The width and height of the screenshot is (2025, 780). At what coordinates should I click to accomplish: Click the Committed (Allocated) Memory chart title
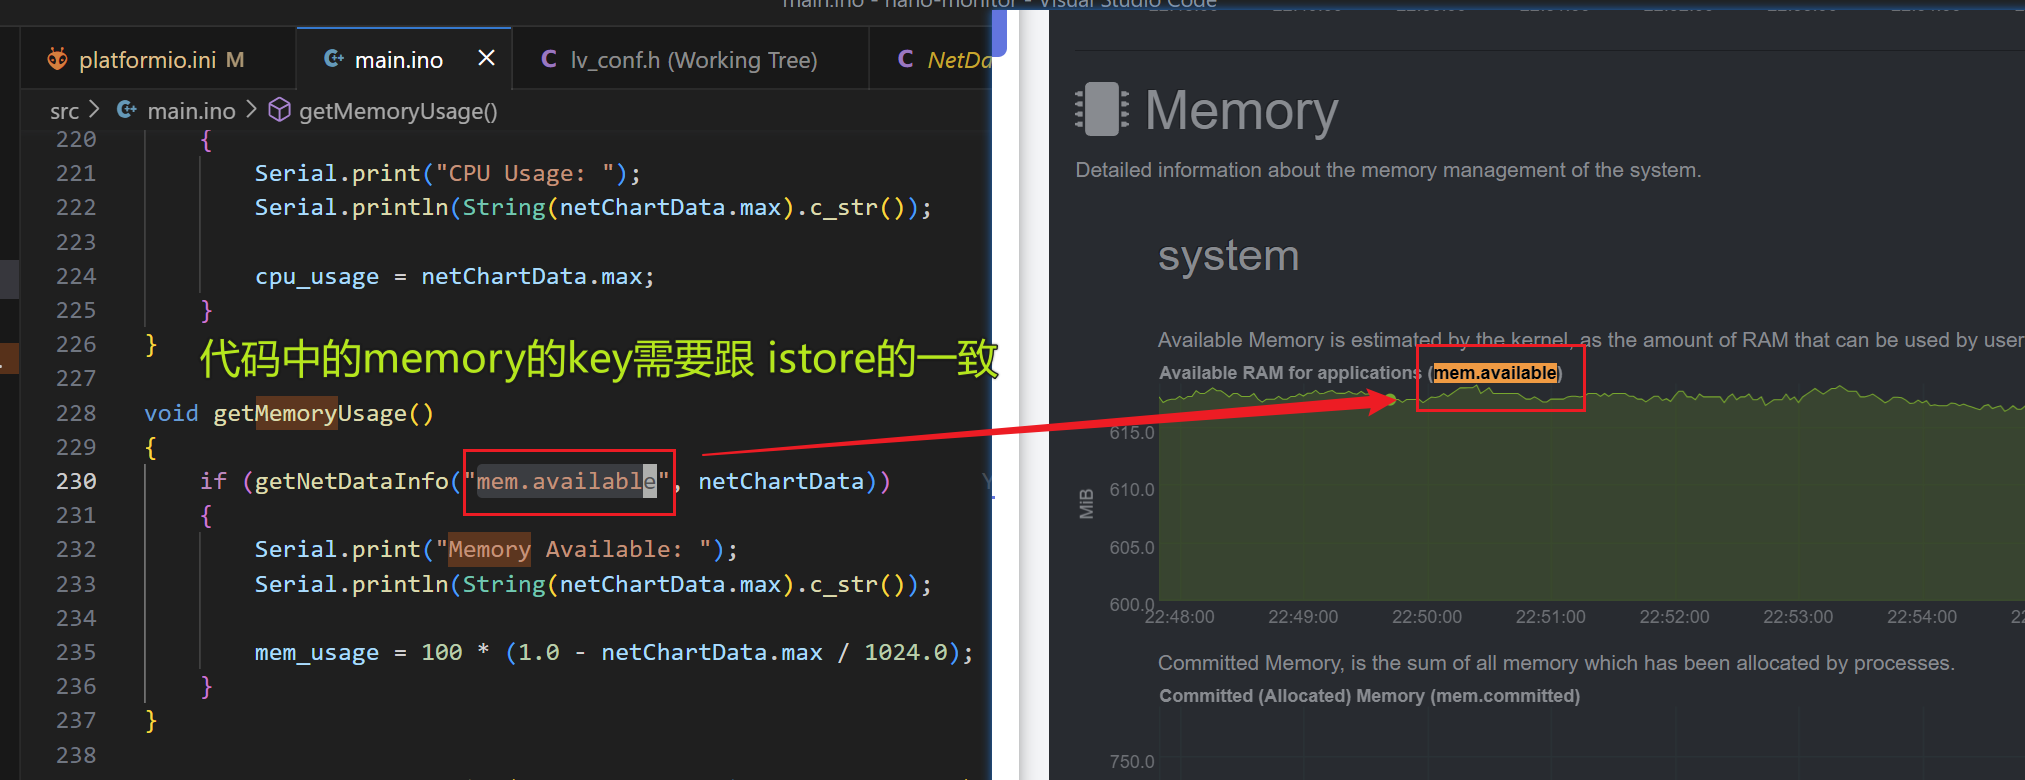click(x=1368, y=696)
